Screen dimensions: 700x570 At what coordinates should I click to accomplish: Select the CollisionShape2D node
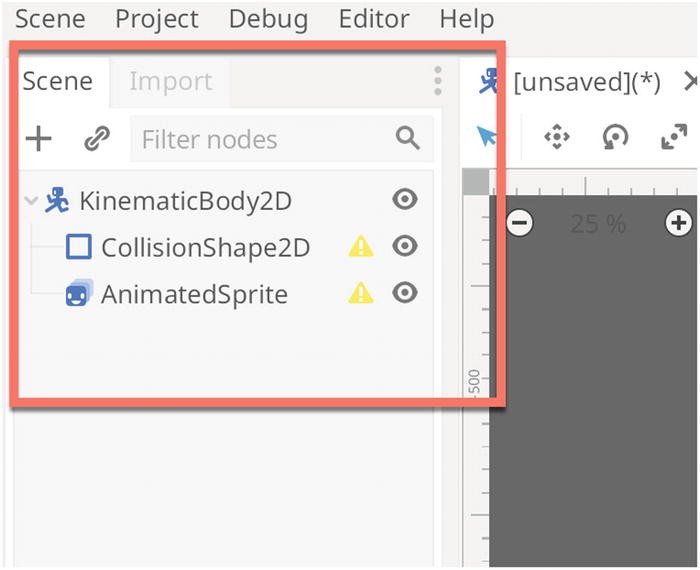pos(205,247)
